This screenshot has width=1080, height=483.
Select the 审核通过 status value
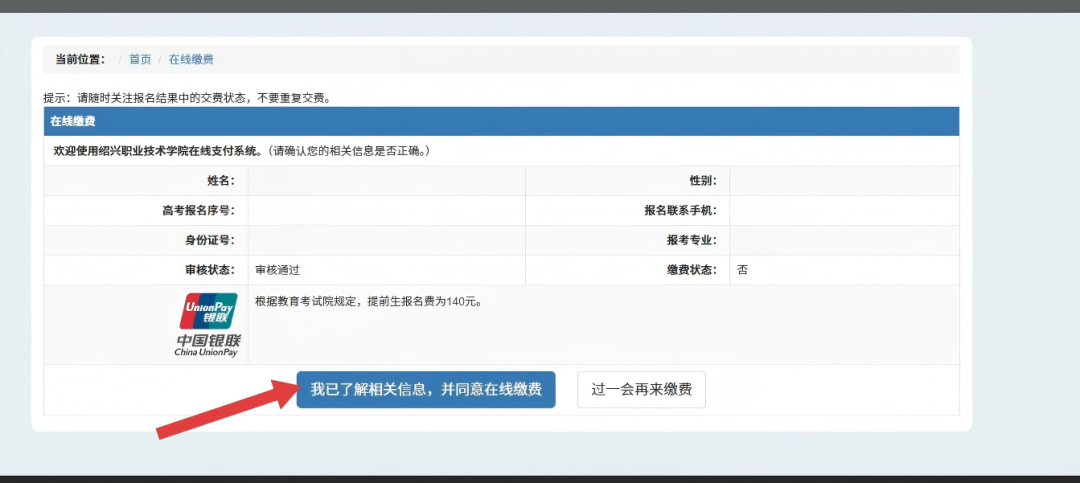(x=278, y=270)
